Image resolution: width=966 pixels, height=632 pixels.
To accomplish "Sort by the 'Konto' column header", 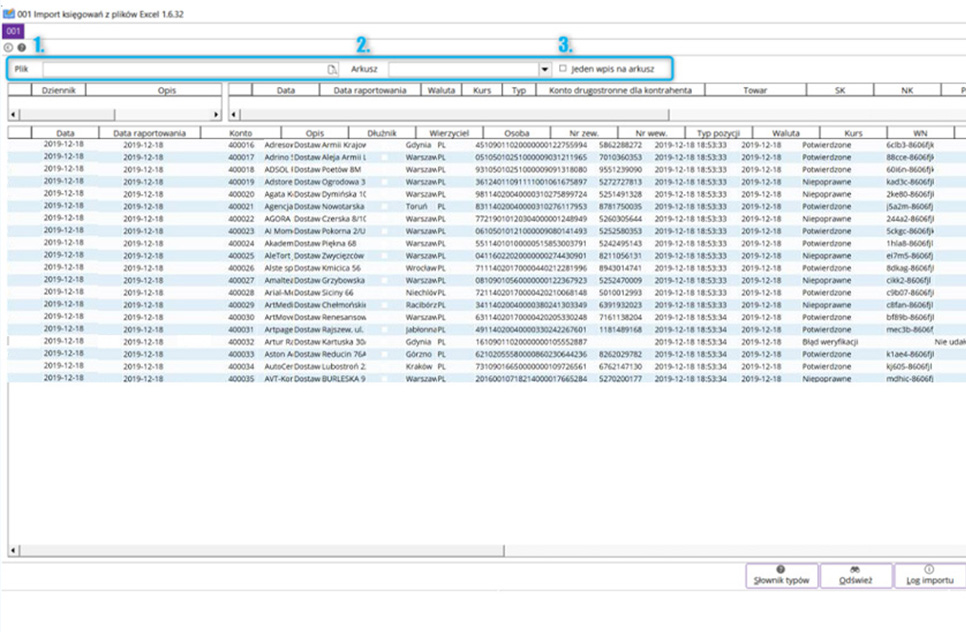I will (240, 132).
